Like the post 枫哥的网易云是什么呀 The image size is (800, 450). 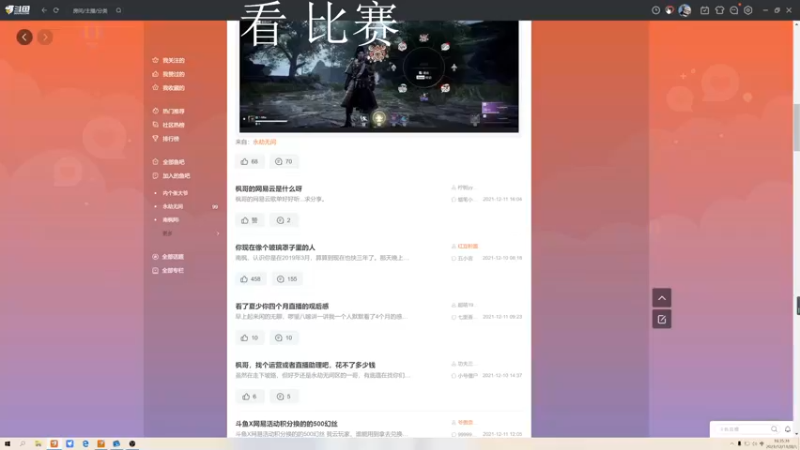(x=249, y=220)
